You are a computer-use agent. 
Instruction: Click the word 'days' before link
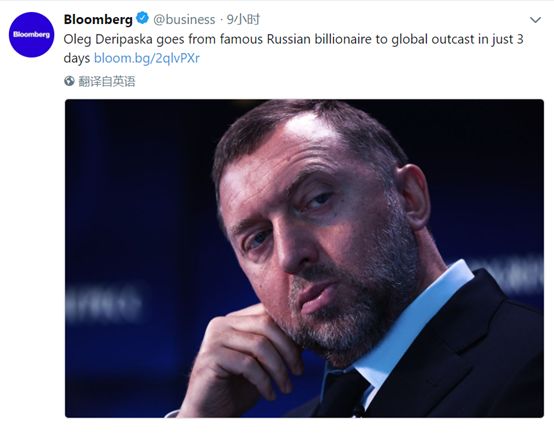[77, 58]
